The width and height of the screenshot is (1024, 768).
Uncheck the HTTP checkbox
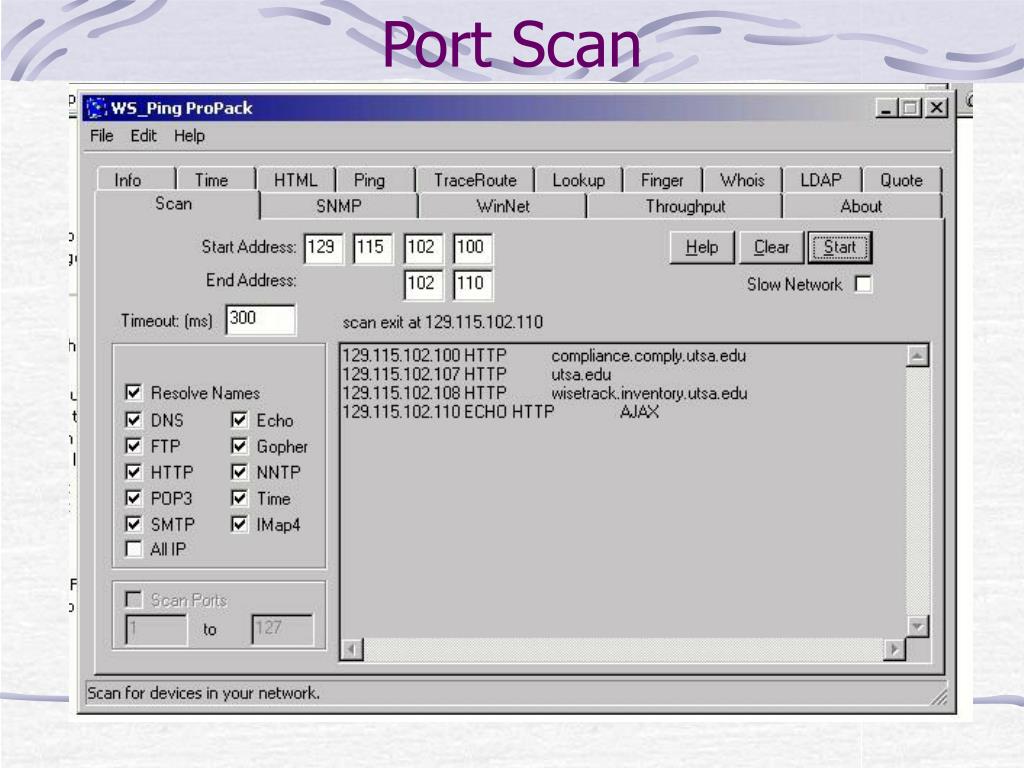coord(133,472)
